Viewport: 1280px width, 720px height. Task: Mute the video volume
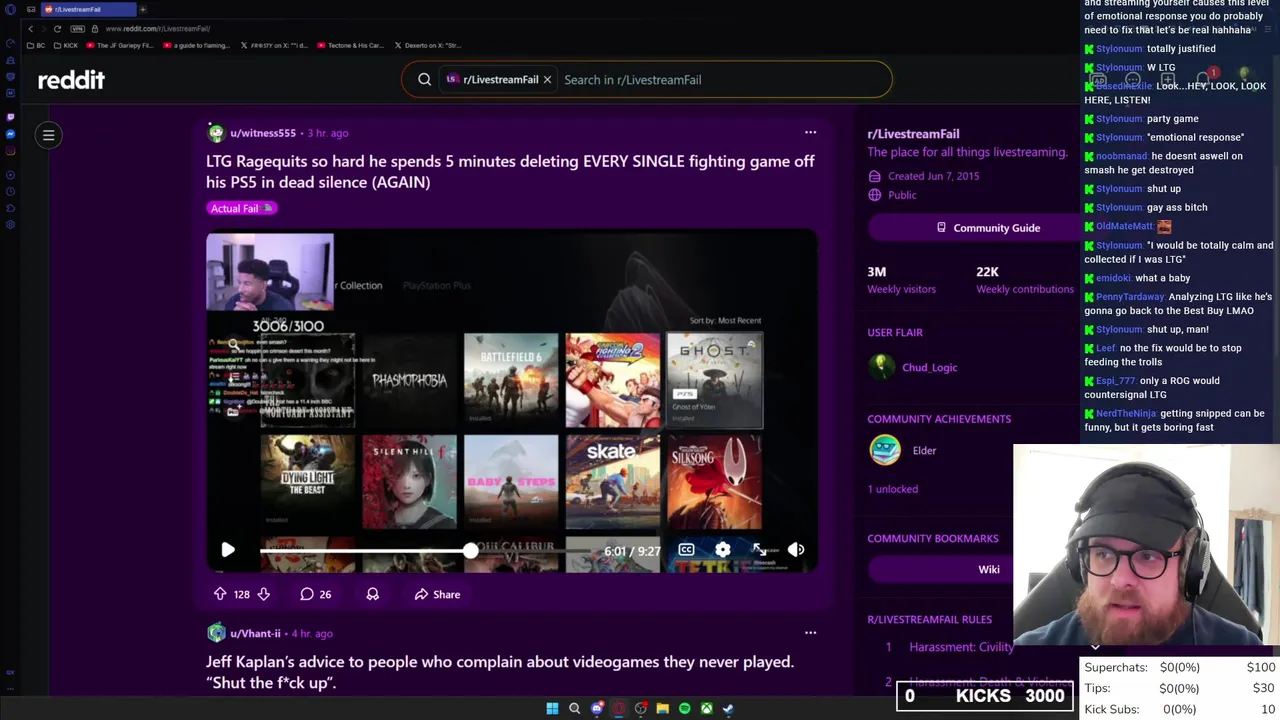(796, 549)
